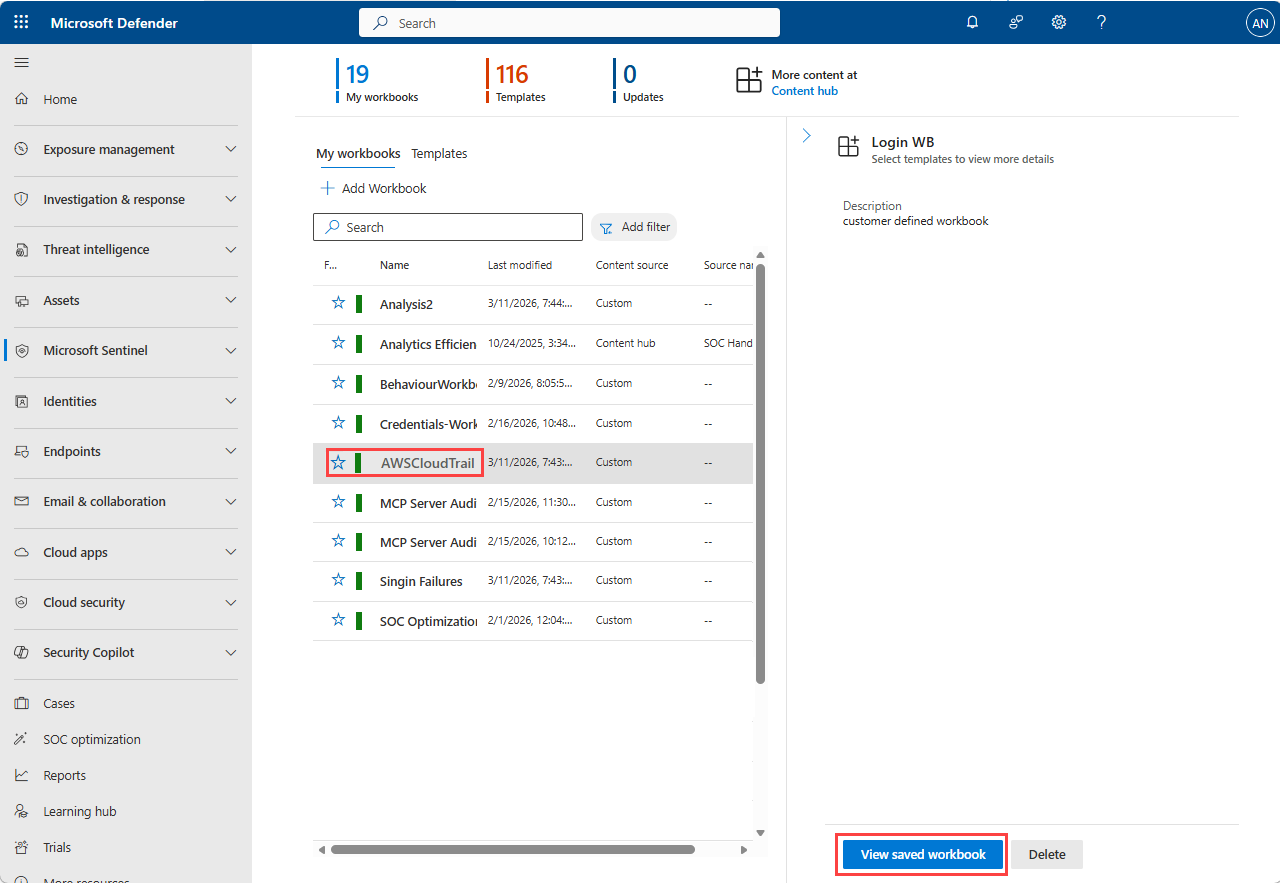Click the workbooks Search field
Screen dimensions: 1280x883
448,227
